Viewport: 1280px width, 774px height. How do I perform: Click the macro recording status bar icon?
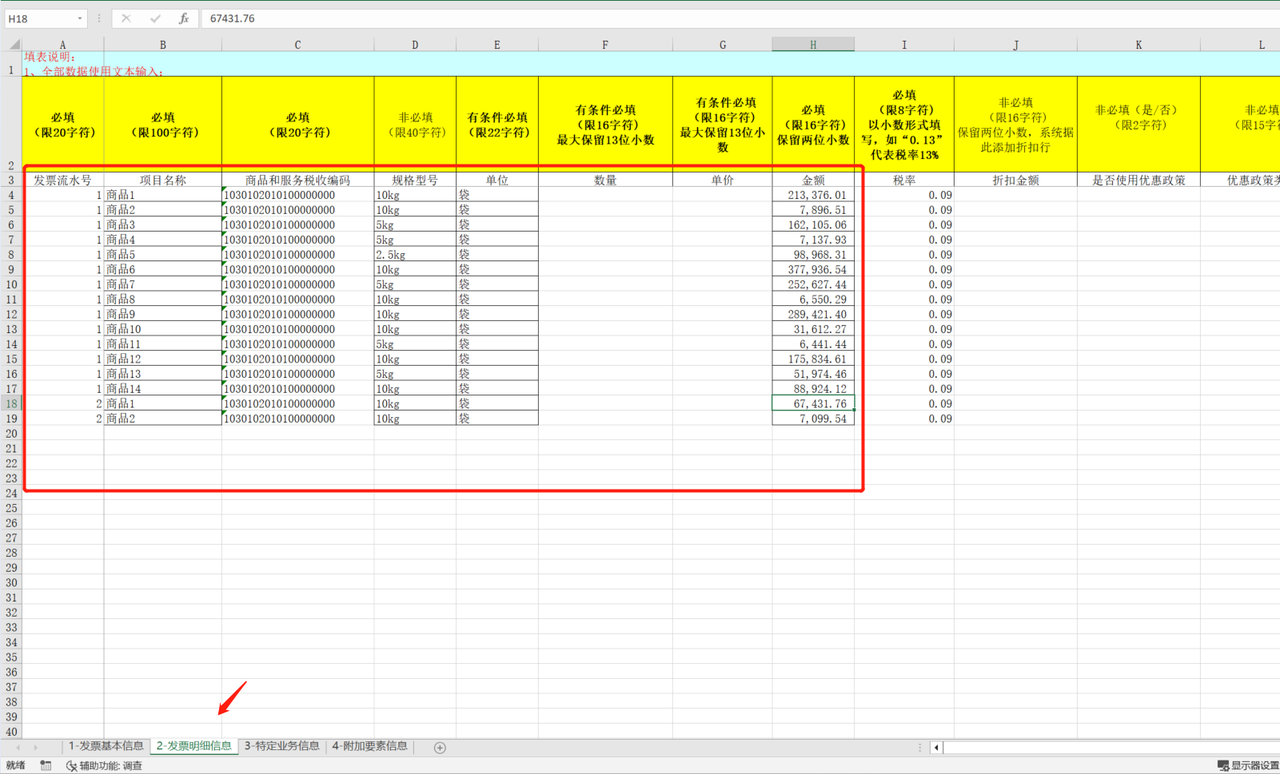click(46, 766)
